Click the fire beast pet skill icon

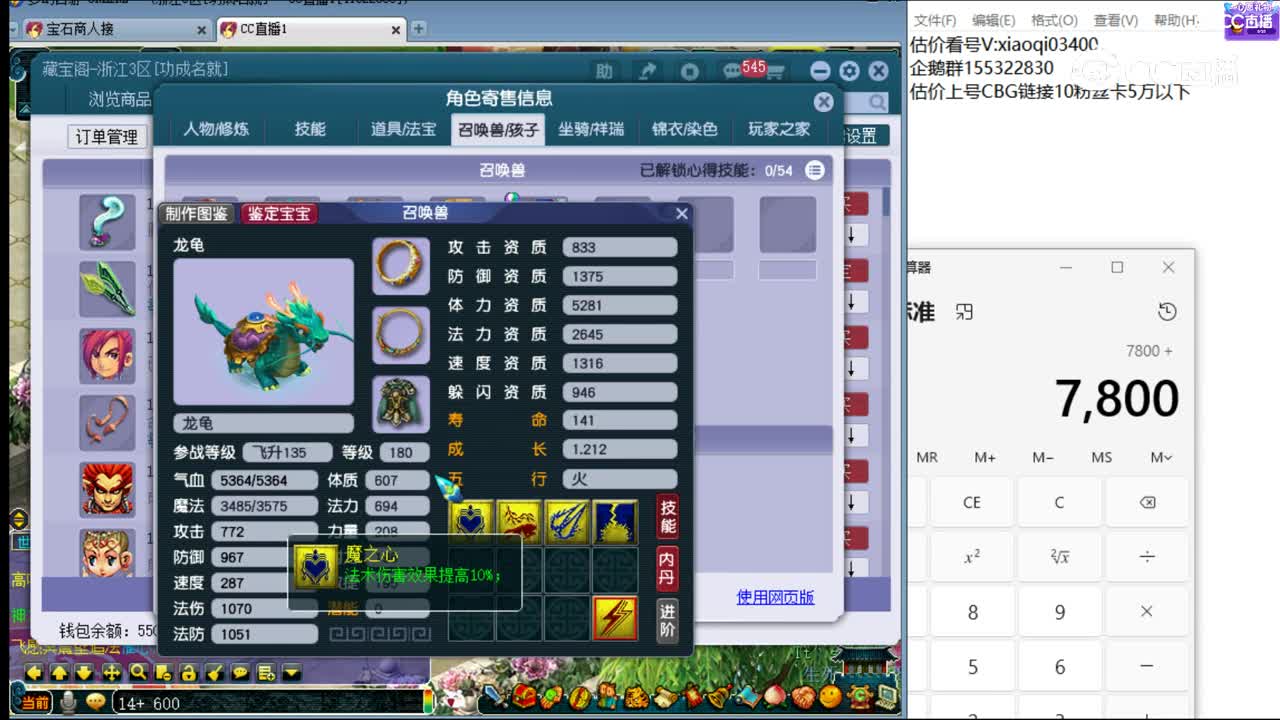coord(519,519)
